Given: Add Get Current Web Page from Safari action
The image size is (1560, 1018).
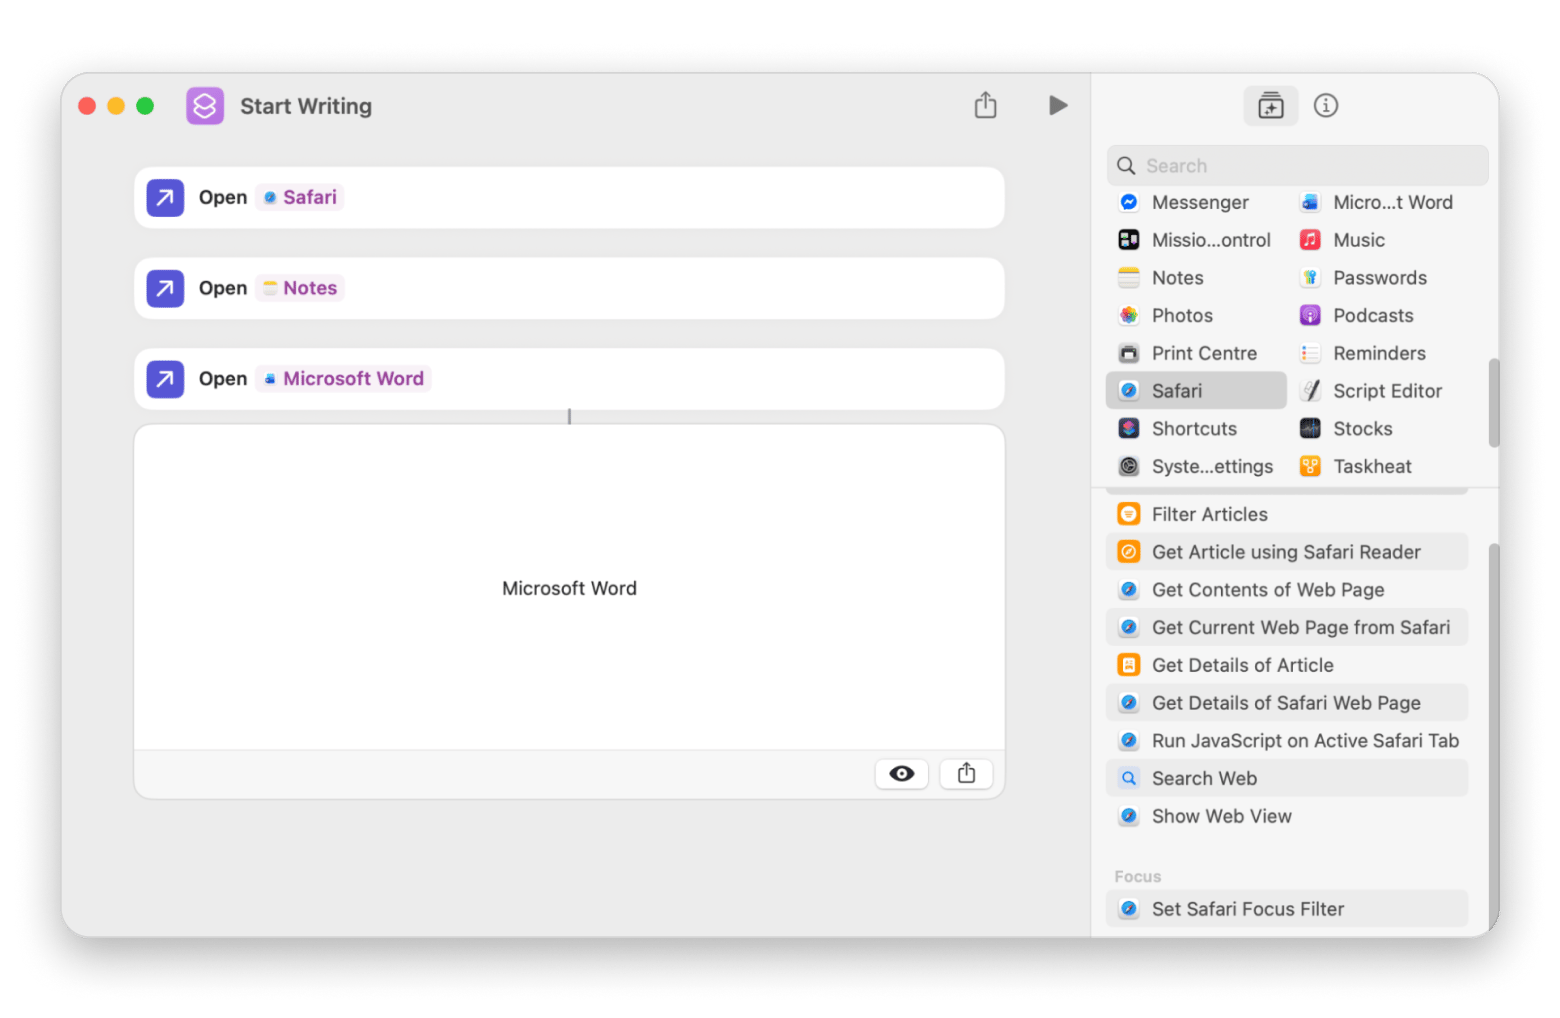Looking at the screenshot, I should [x=1287, y=627].
